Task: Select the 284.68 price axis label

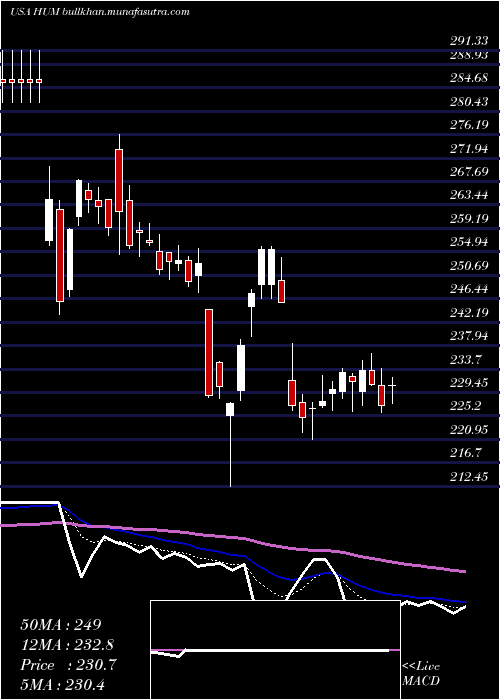Action: [x=468, y=79]
